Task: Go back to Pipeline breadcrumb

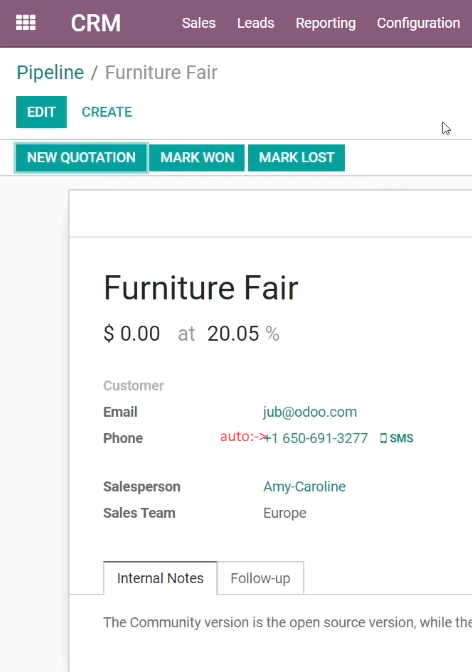Action: (50, 72)
